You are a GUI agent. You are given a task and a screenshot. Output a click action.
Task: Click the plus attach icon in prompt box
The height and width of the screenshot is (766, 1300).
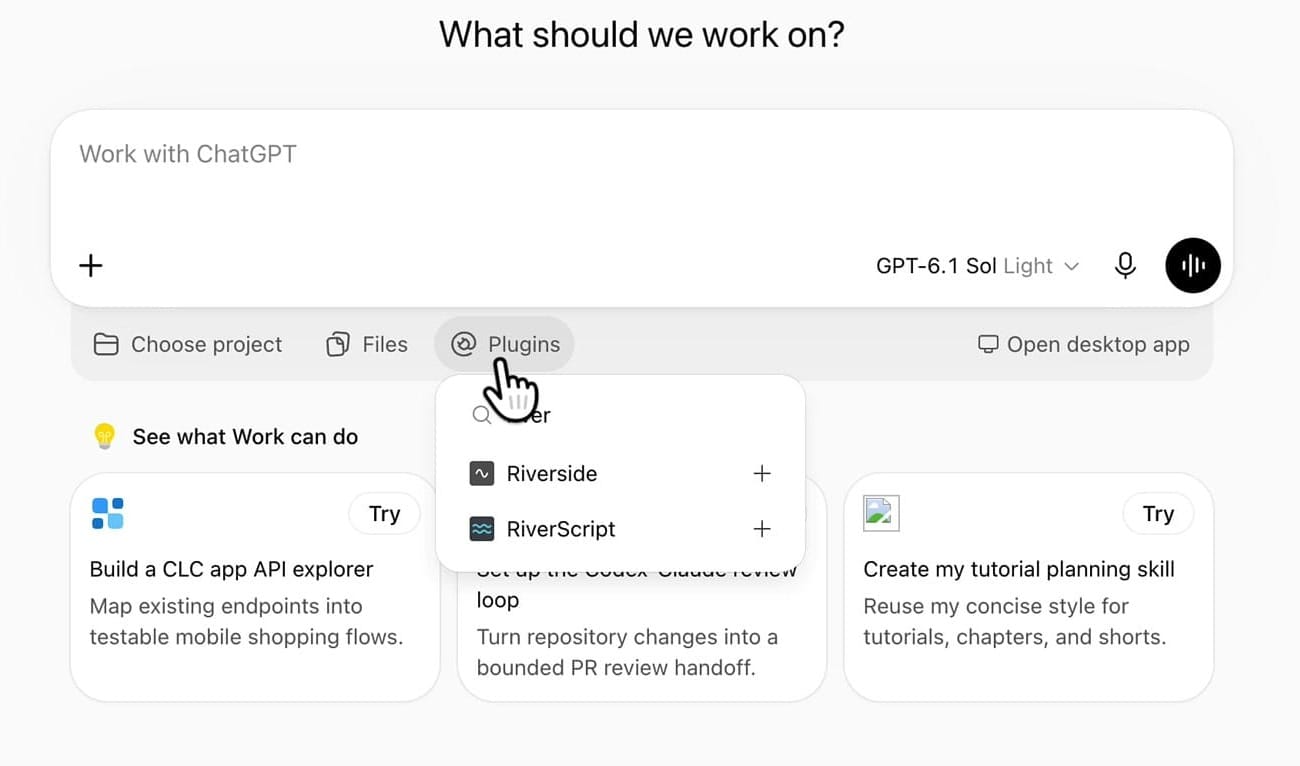[x=91, y=265]
